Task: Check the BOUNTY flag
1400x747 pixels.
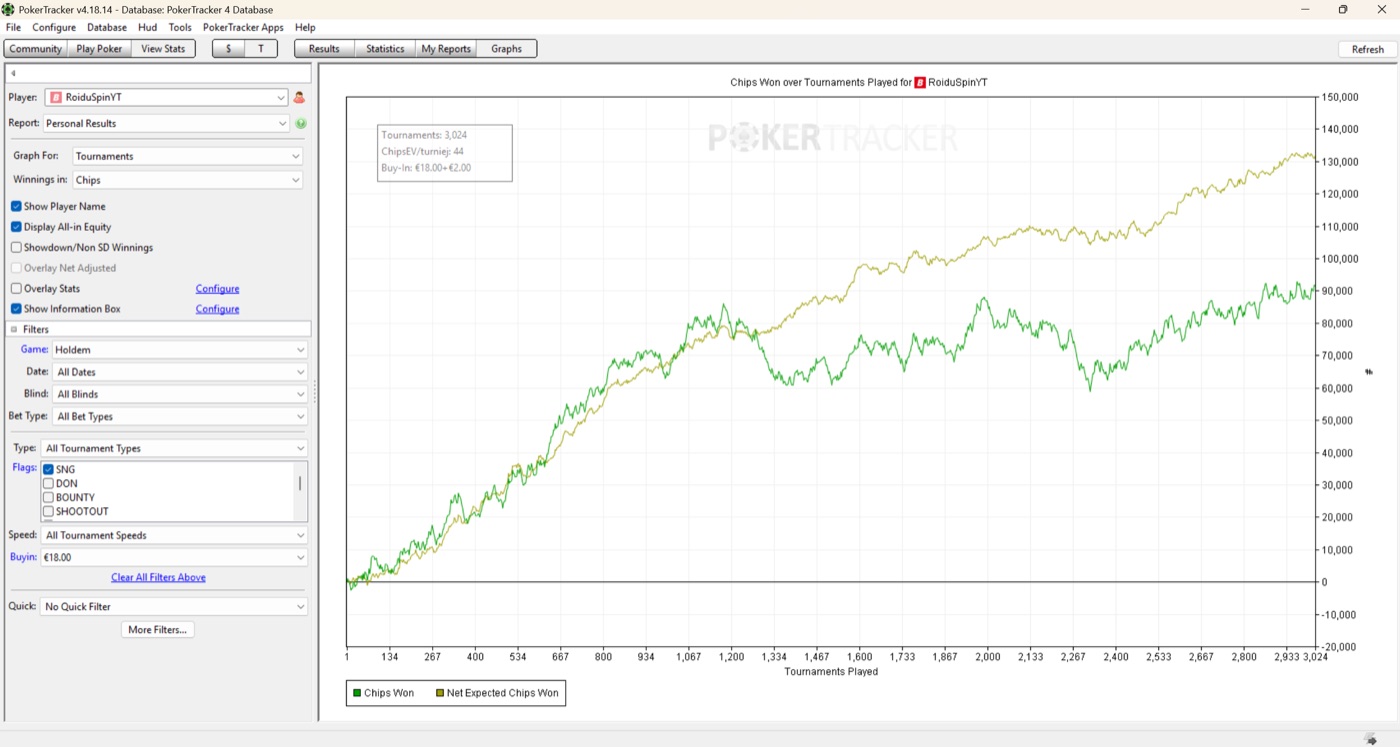Action: [48, 498]
